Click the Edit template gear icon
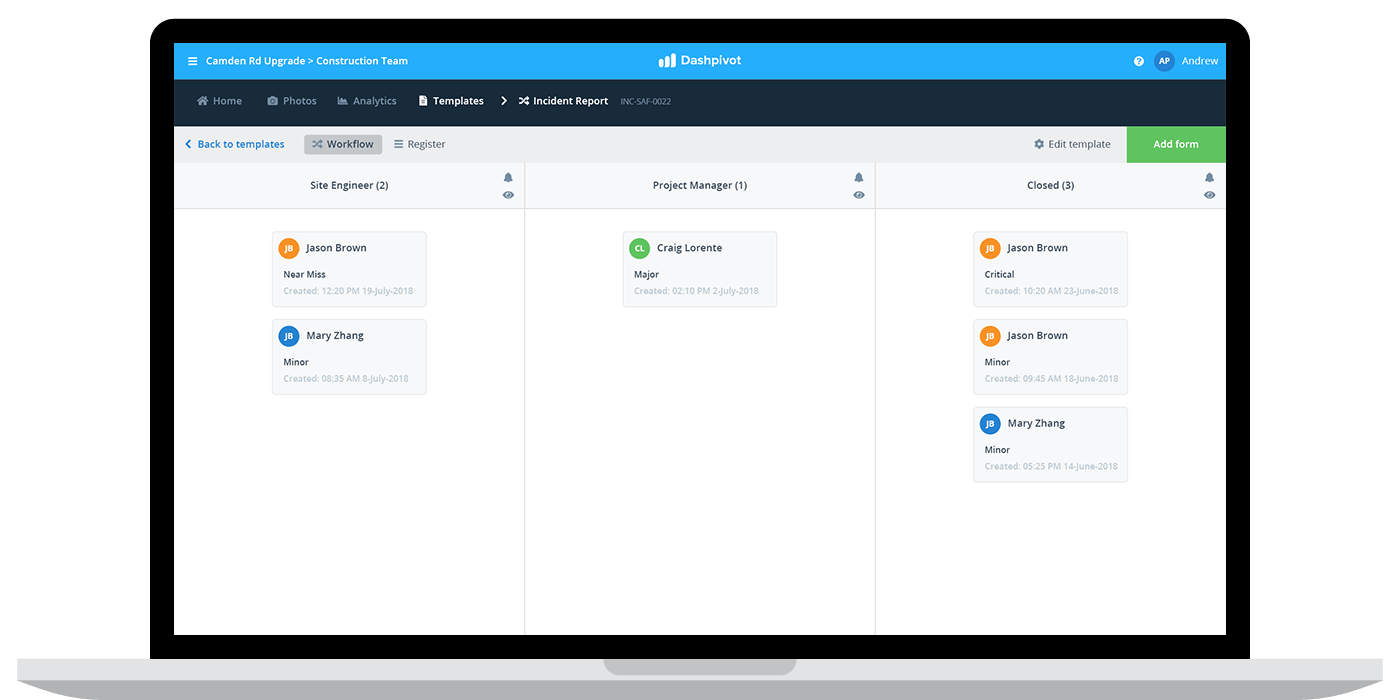Image resolution: width=1400 pixels, height=700 pixels. 1039,144
